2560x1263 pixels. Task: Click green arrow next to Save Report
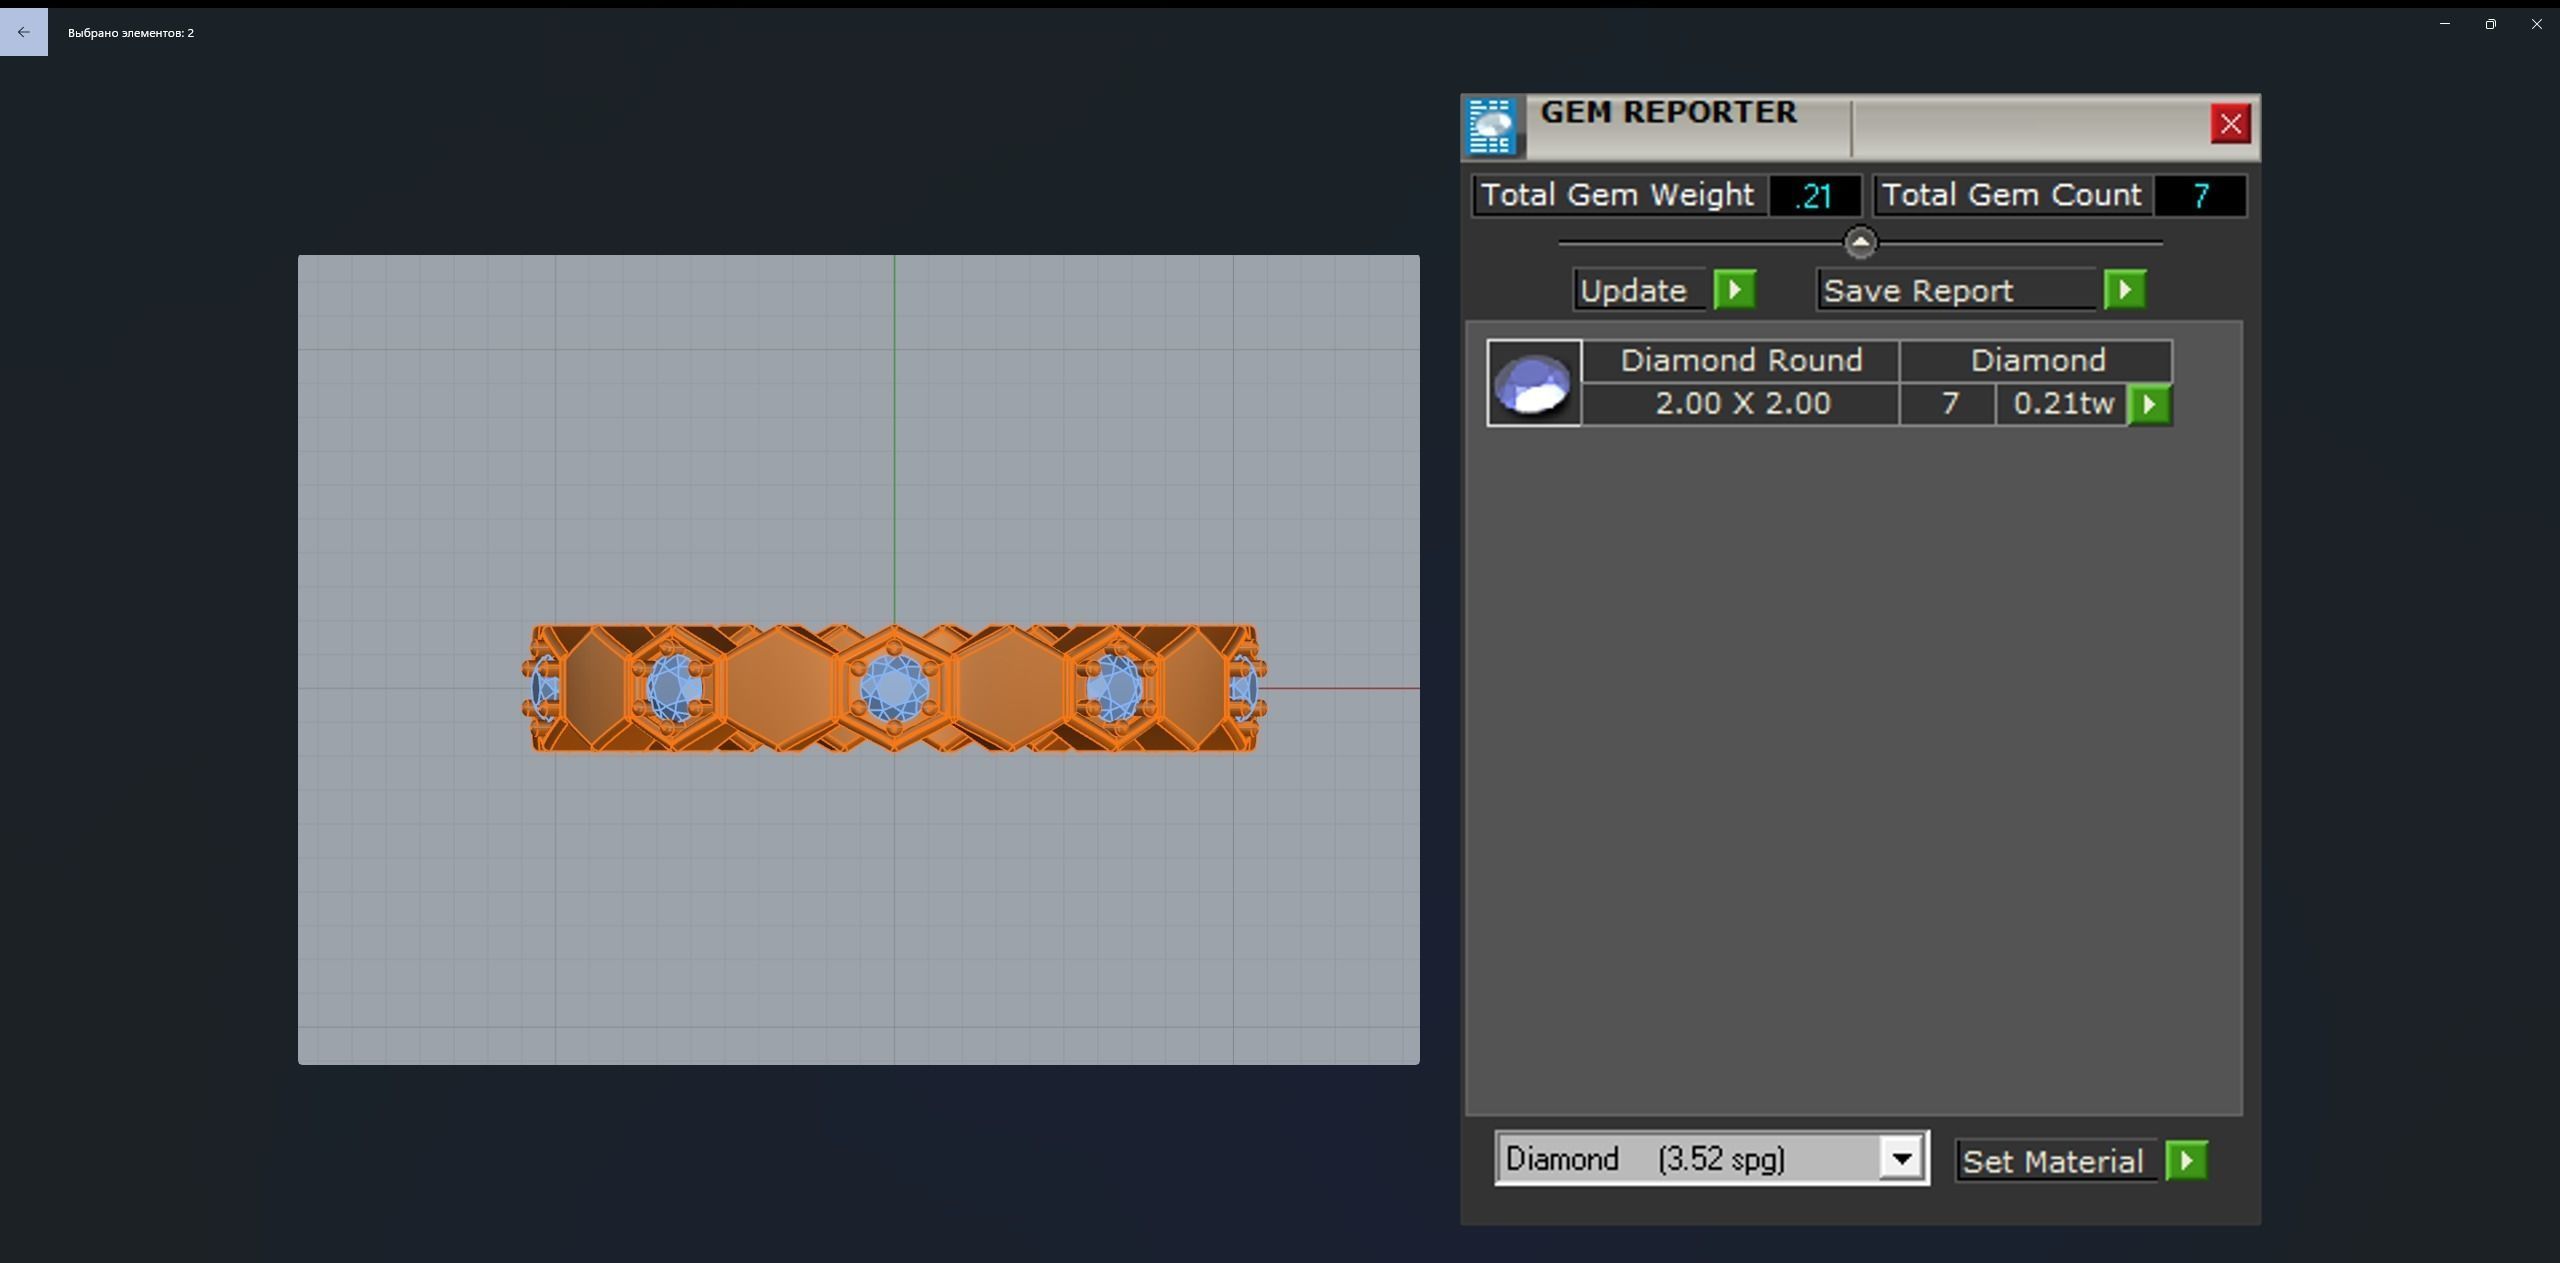pos(2124,290)
